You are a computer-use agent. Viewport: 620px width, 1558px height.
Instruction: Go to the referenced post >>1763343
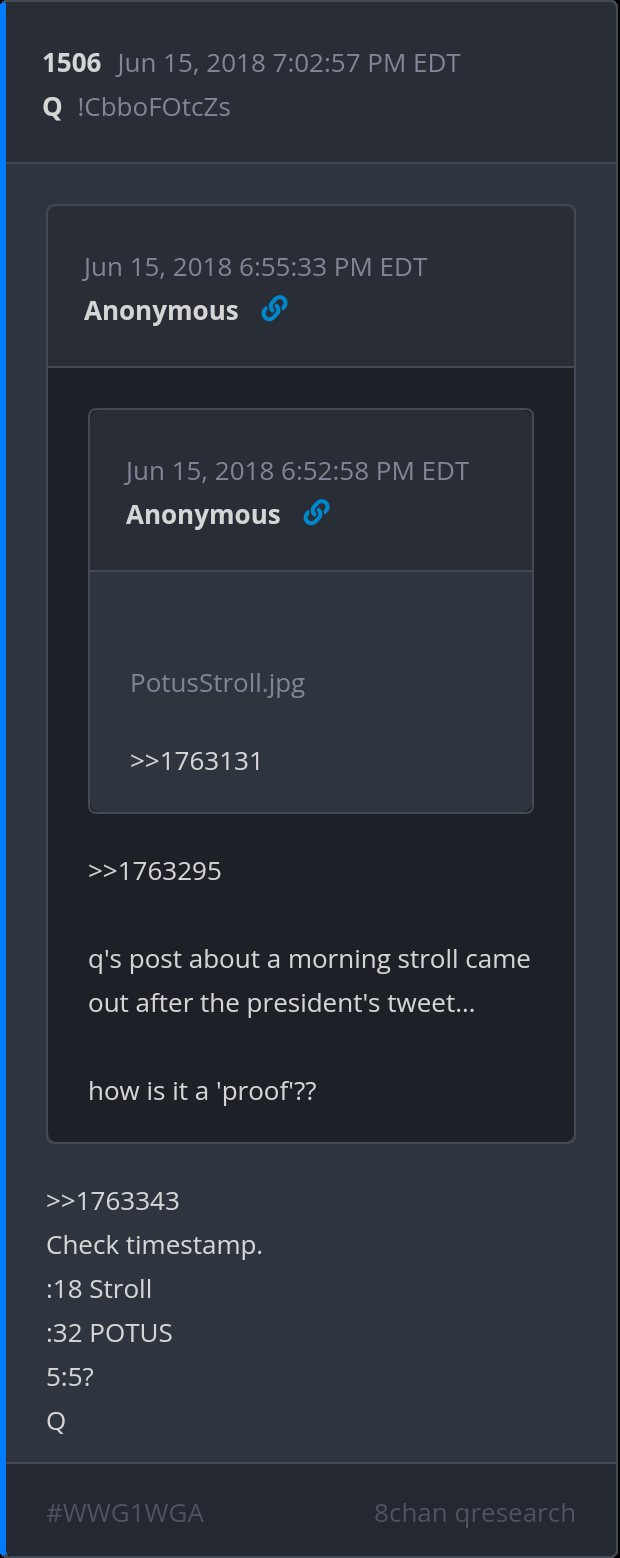[x=113, y=1201]
